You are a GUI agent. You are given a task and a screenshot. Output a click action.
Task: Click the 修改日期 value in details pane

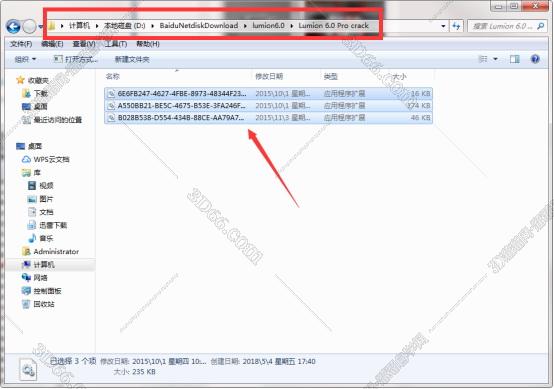point(169,361)
